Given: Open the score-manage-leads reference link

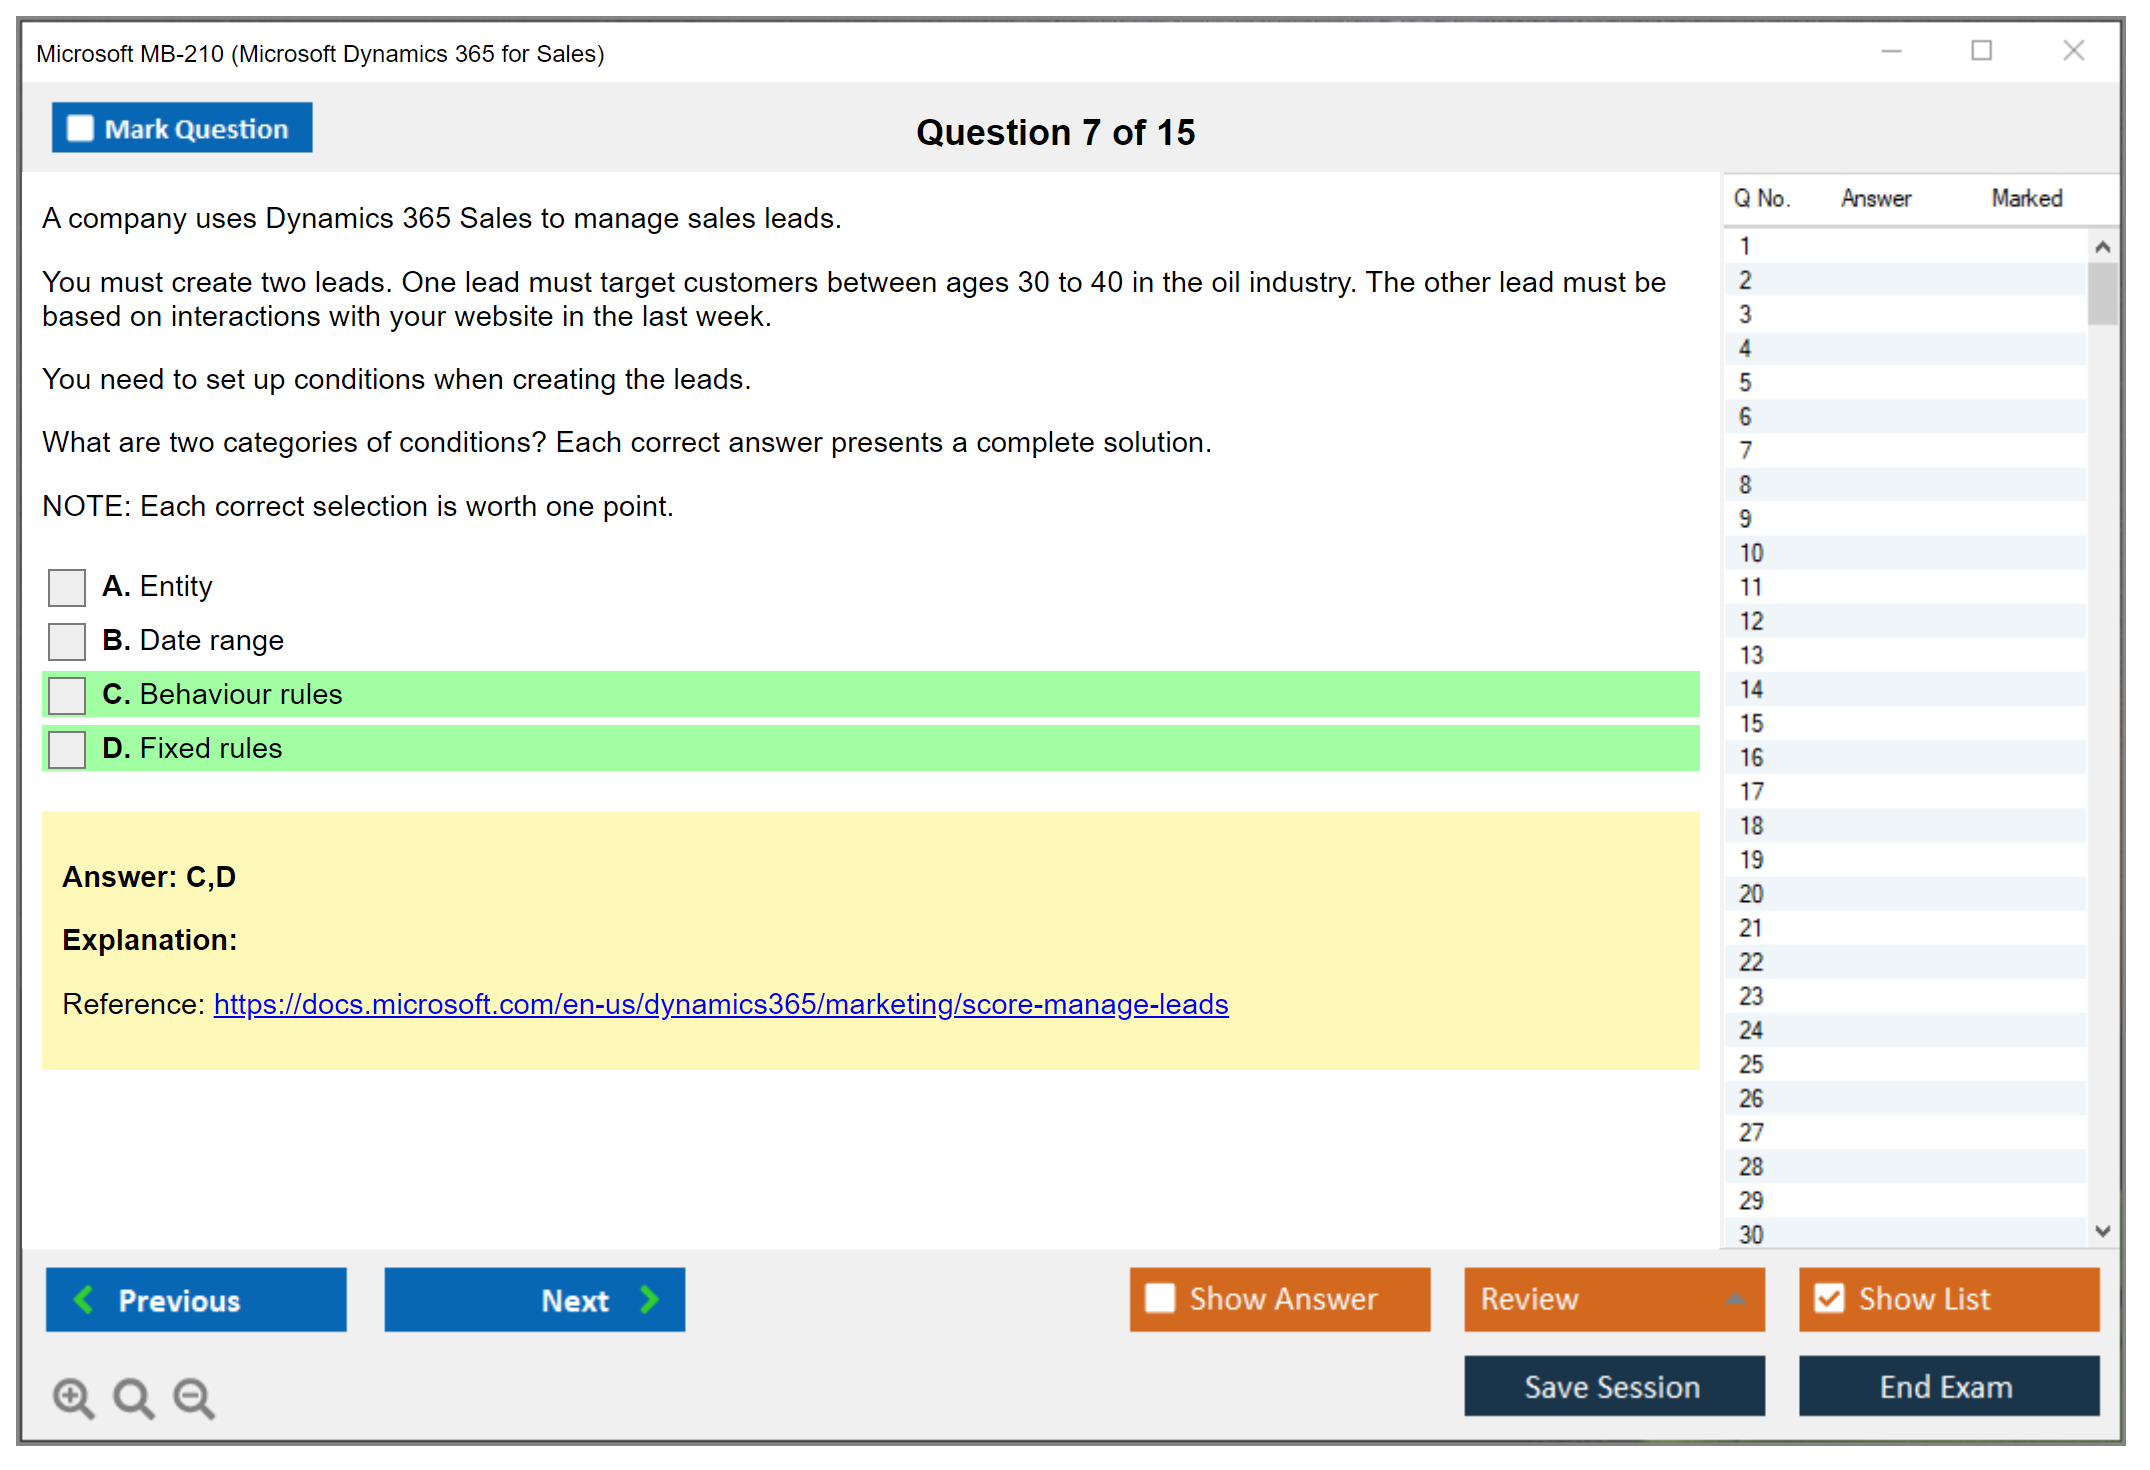Looking at the screenshot, I should click(x=720, y=1004).
